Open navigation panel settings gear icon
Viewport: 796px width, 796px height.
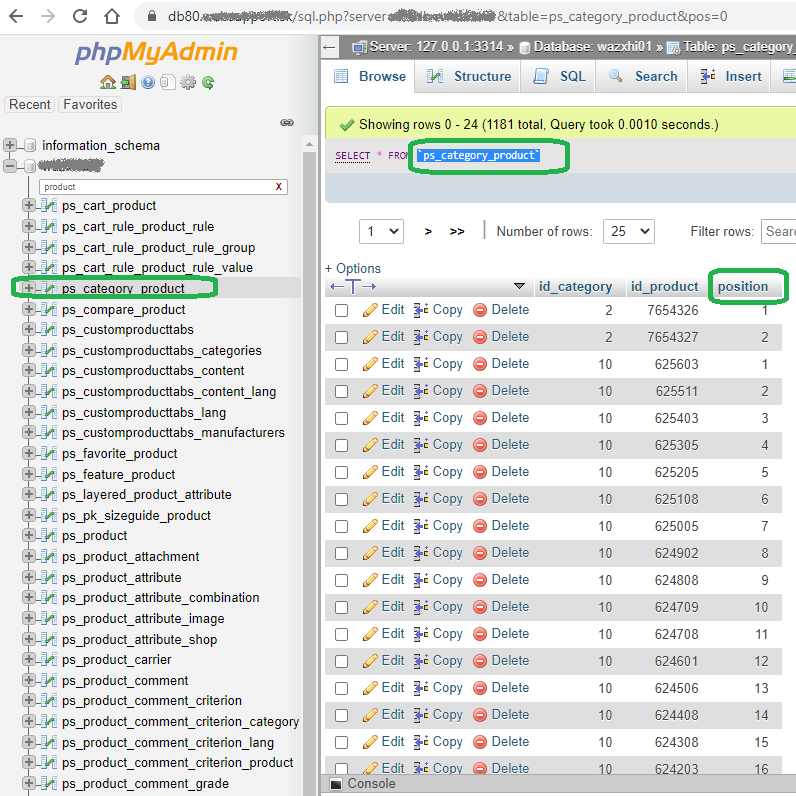(x=188, y=82)
